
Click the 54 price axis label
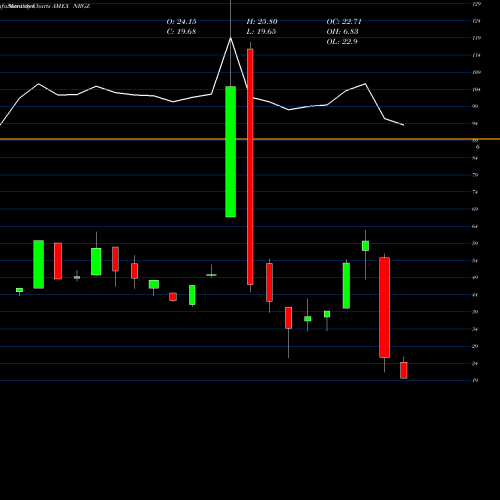475,261
